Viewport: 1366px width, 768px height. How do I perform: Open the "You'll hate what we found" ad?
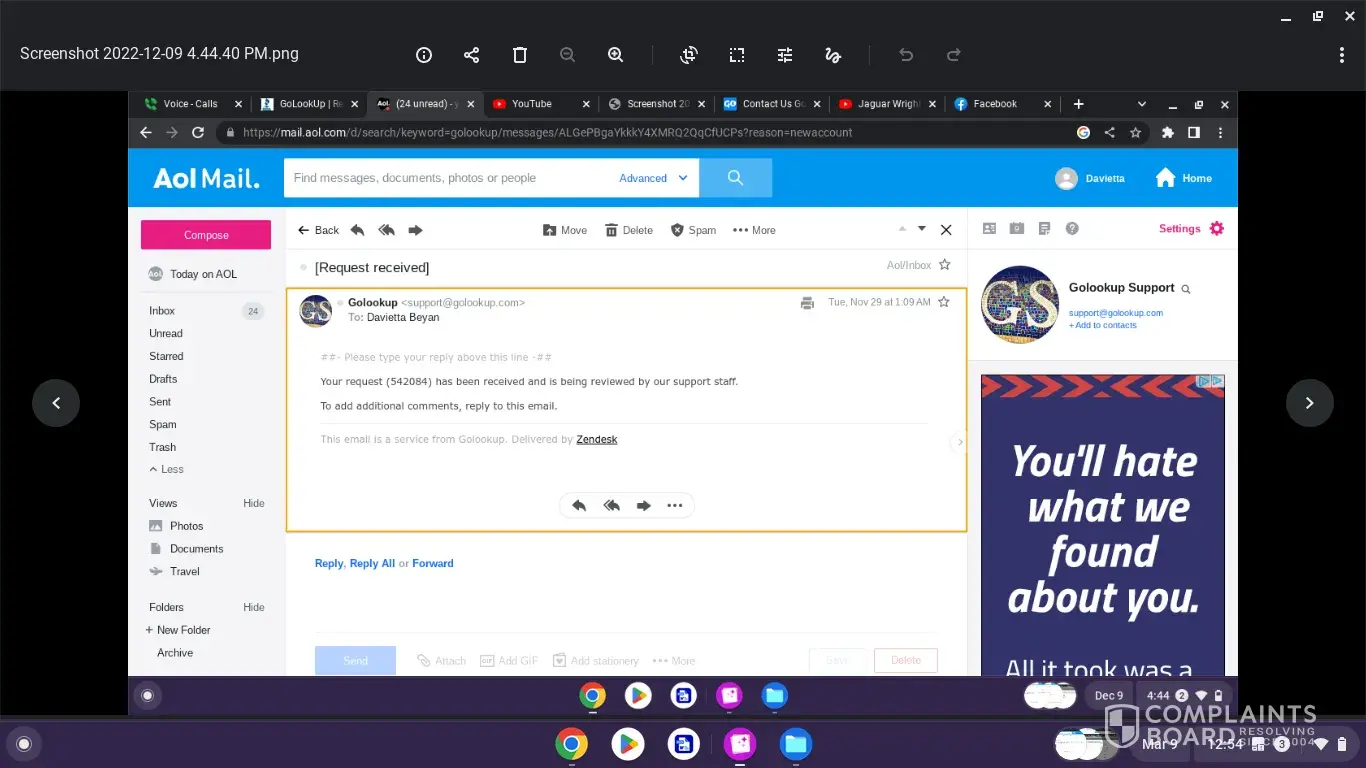[1102, 526]
